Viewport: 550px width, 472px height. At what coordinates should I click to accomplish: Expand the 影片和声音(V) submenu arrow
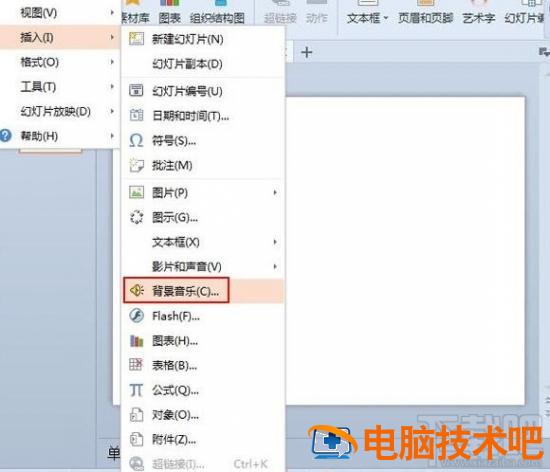(x=275, y=267)
